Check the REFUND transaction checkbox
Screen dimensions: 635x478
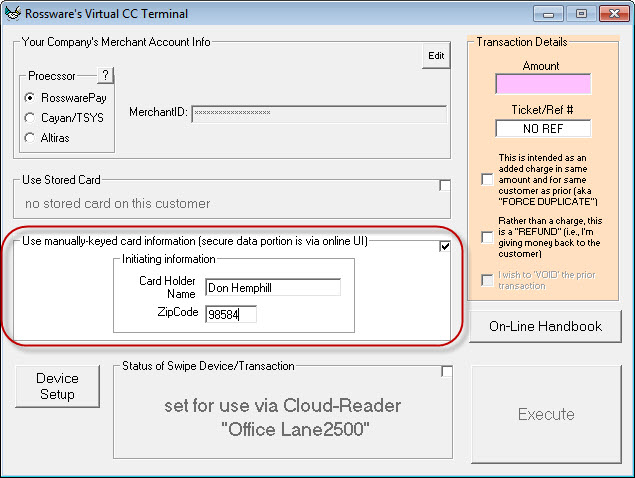486,237
